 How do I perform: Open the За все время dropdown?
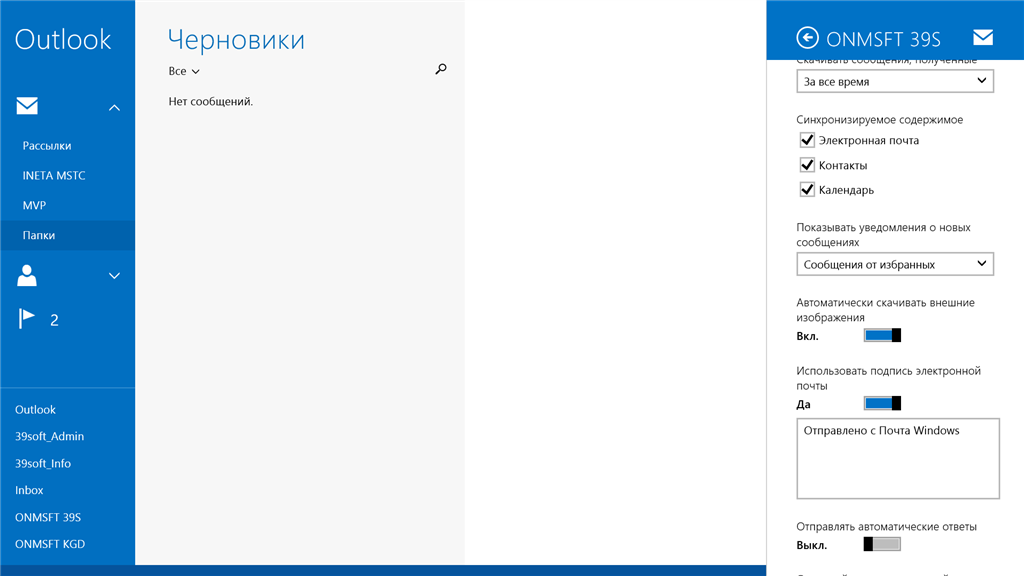point(895,82)
